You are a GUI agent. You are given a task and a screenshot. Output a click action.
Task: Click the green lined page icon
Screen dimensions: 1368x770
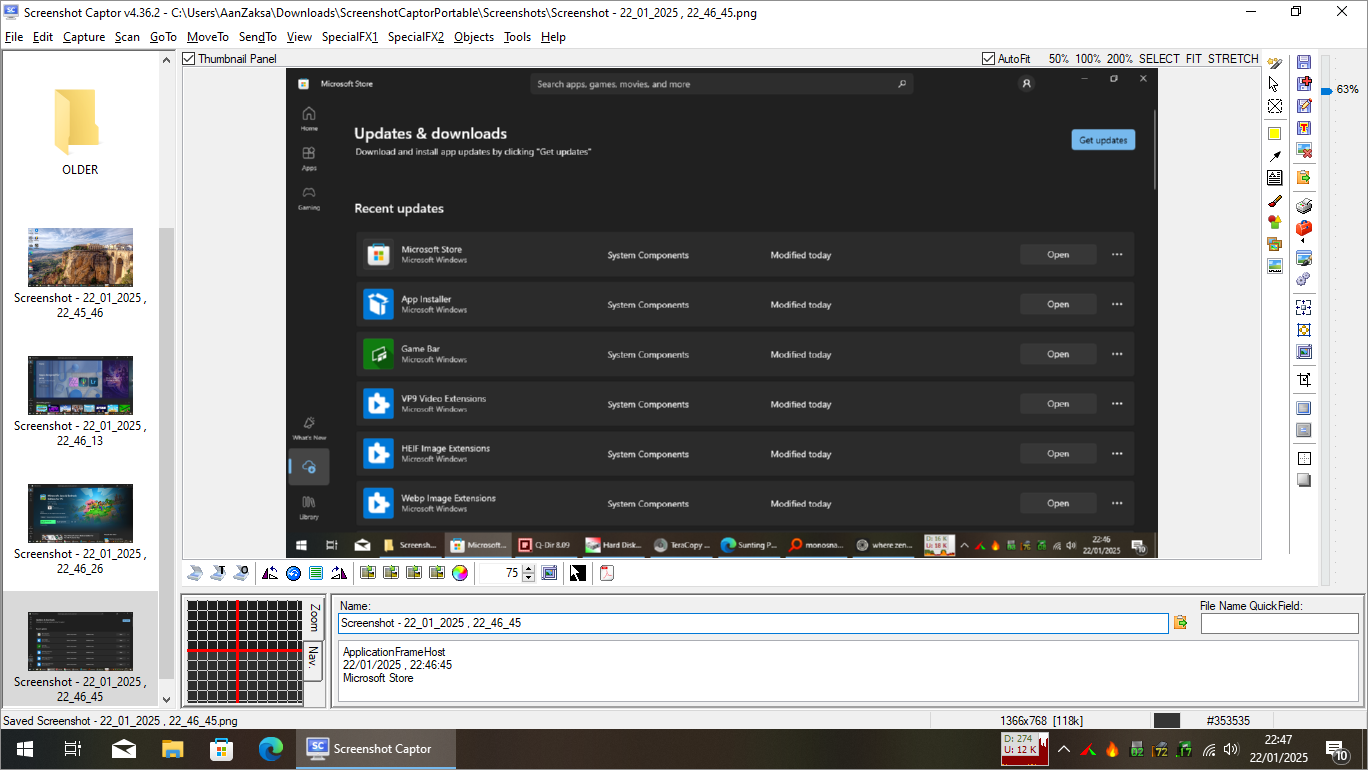316,573
